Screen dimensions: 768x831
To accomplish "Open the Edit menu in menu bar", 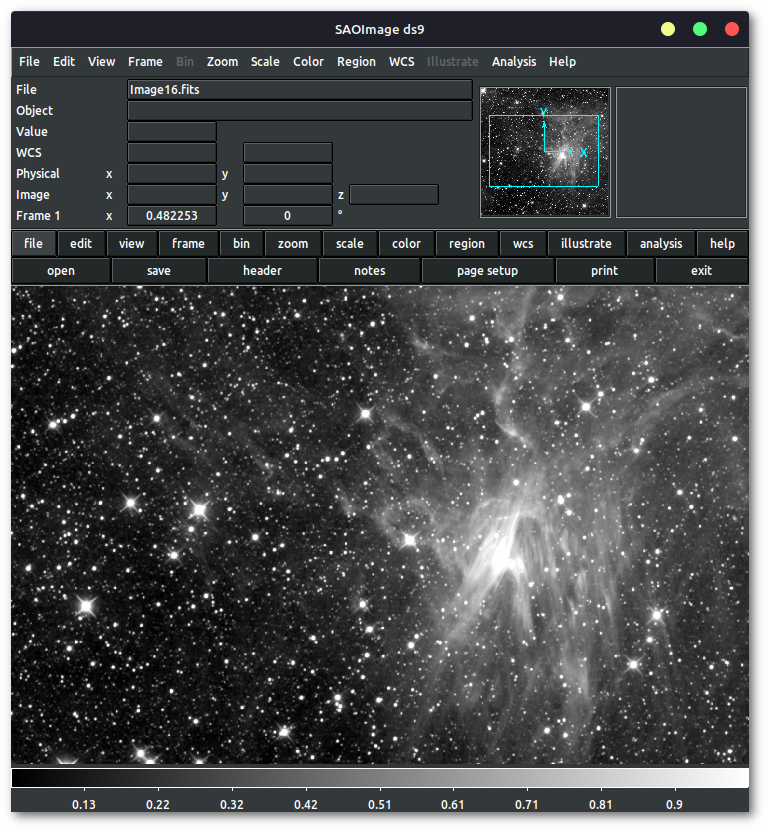I will click(64, 61).
